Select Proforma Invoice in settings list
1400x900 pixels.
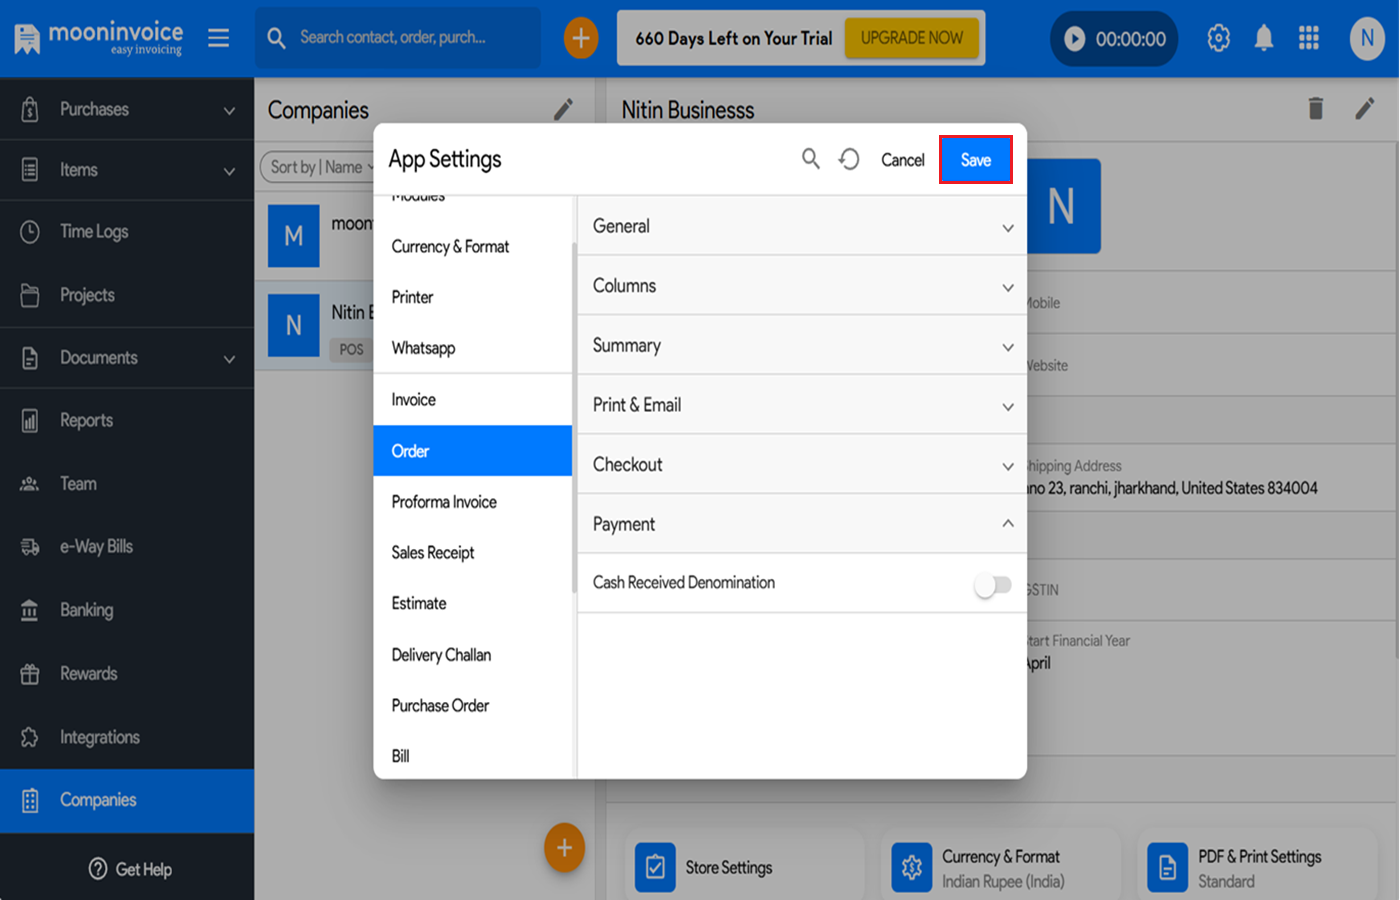[472, 502]
